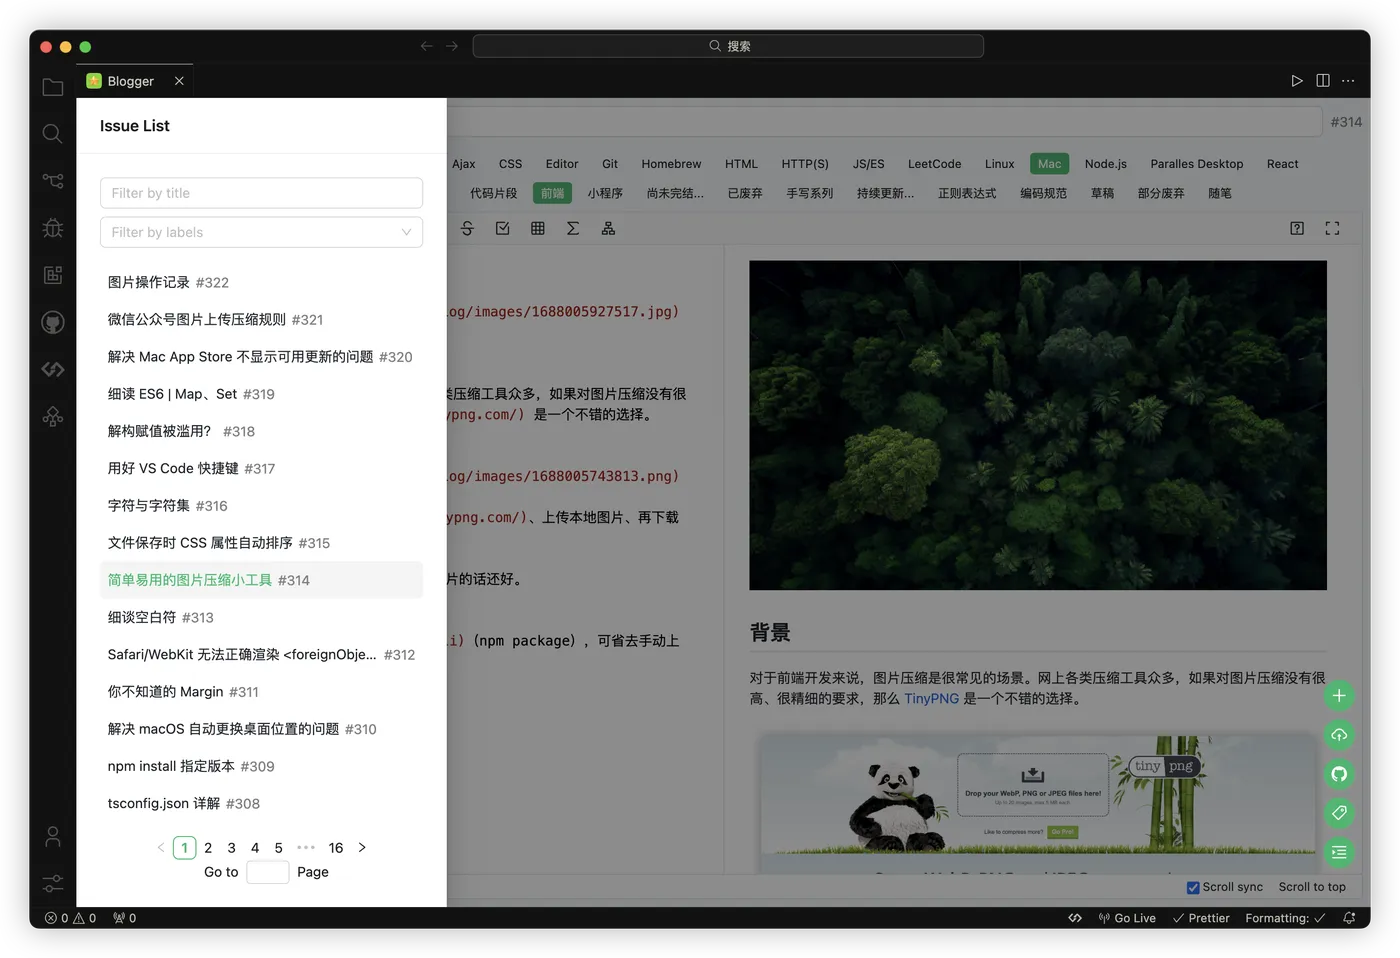
Task: Click Prettier in status bar
Action: point(1201,918)
